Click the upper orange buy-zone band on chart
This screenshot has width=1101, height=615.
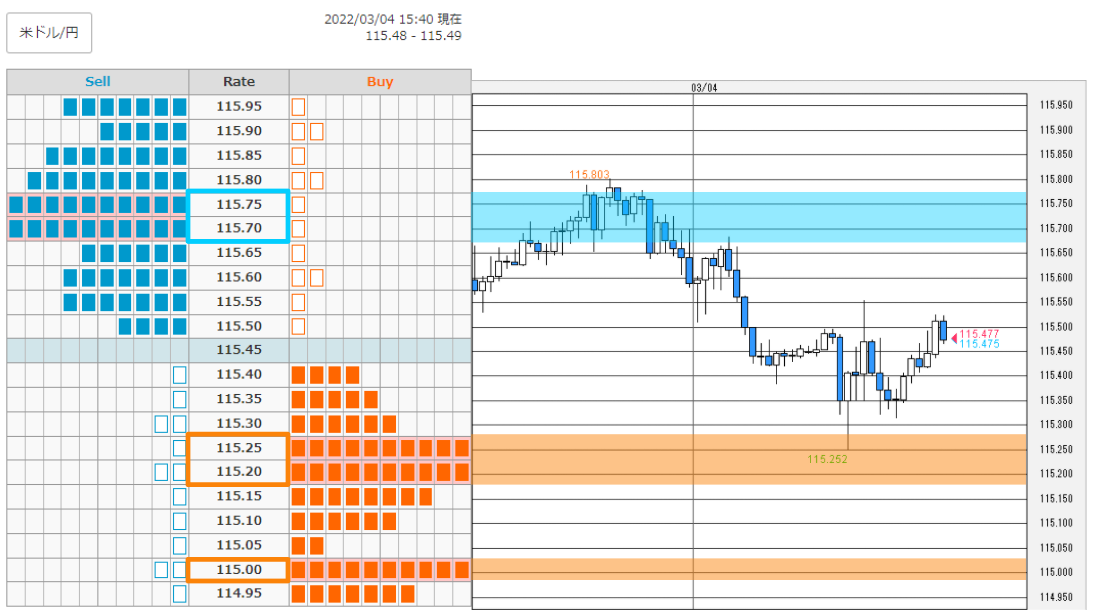tap(749, 460)
